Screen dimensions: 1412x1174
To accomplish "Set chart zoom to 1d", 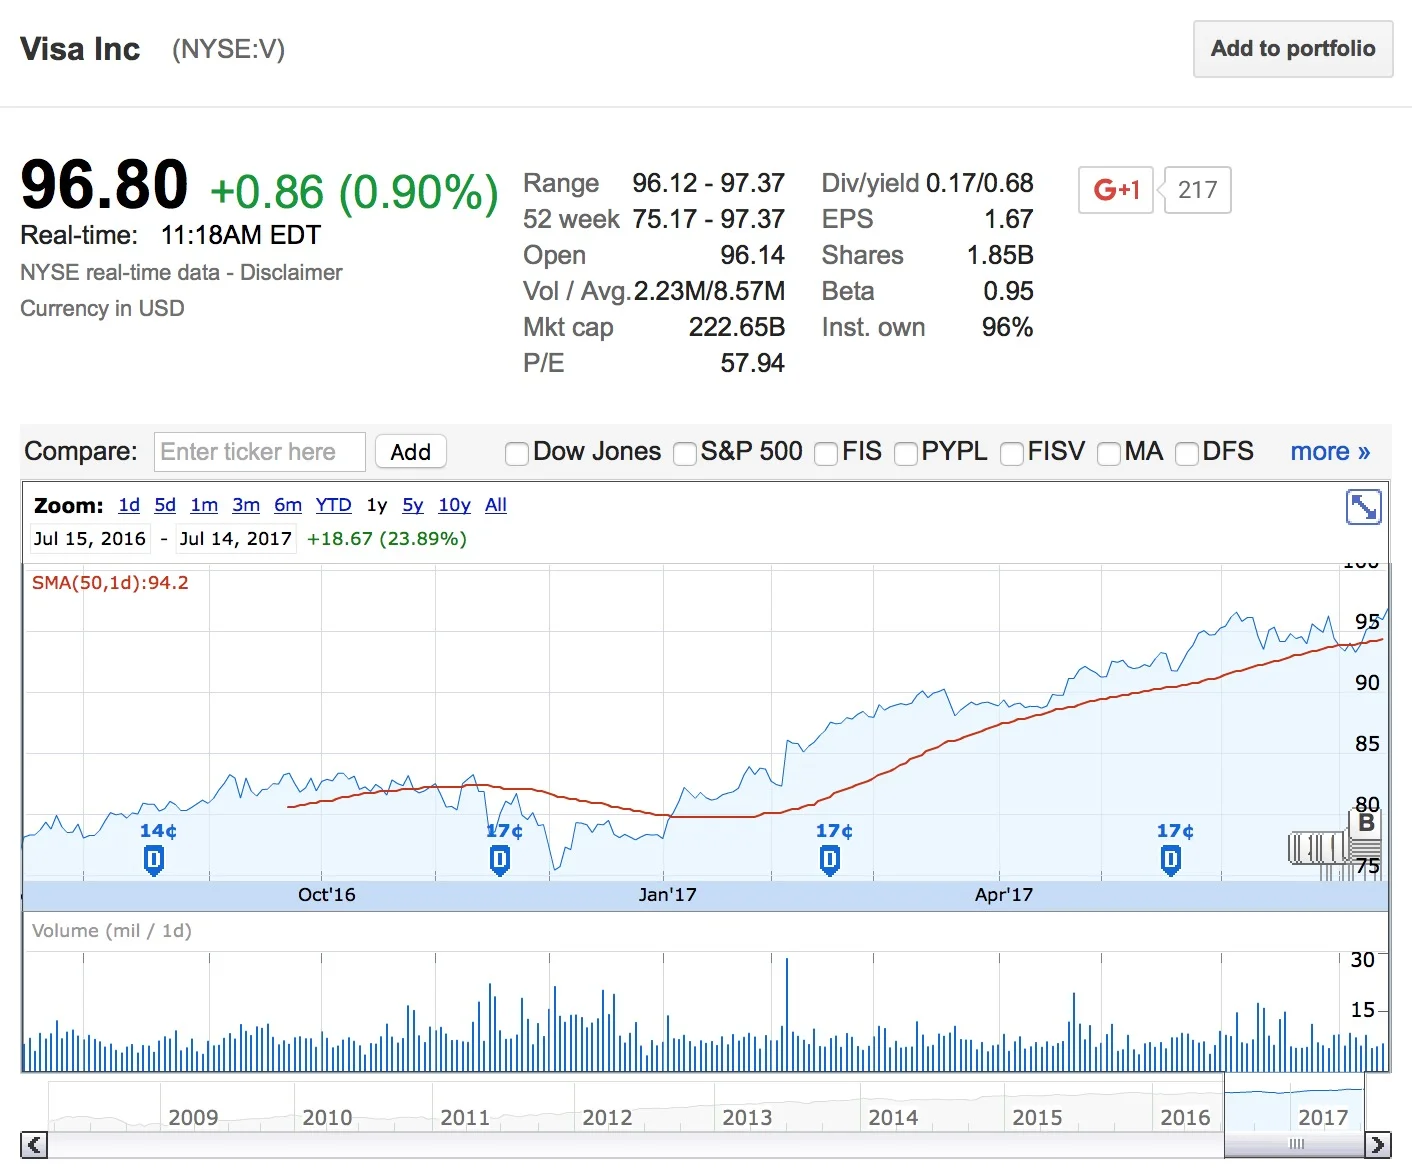I will point(129,505).
